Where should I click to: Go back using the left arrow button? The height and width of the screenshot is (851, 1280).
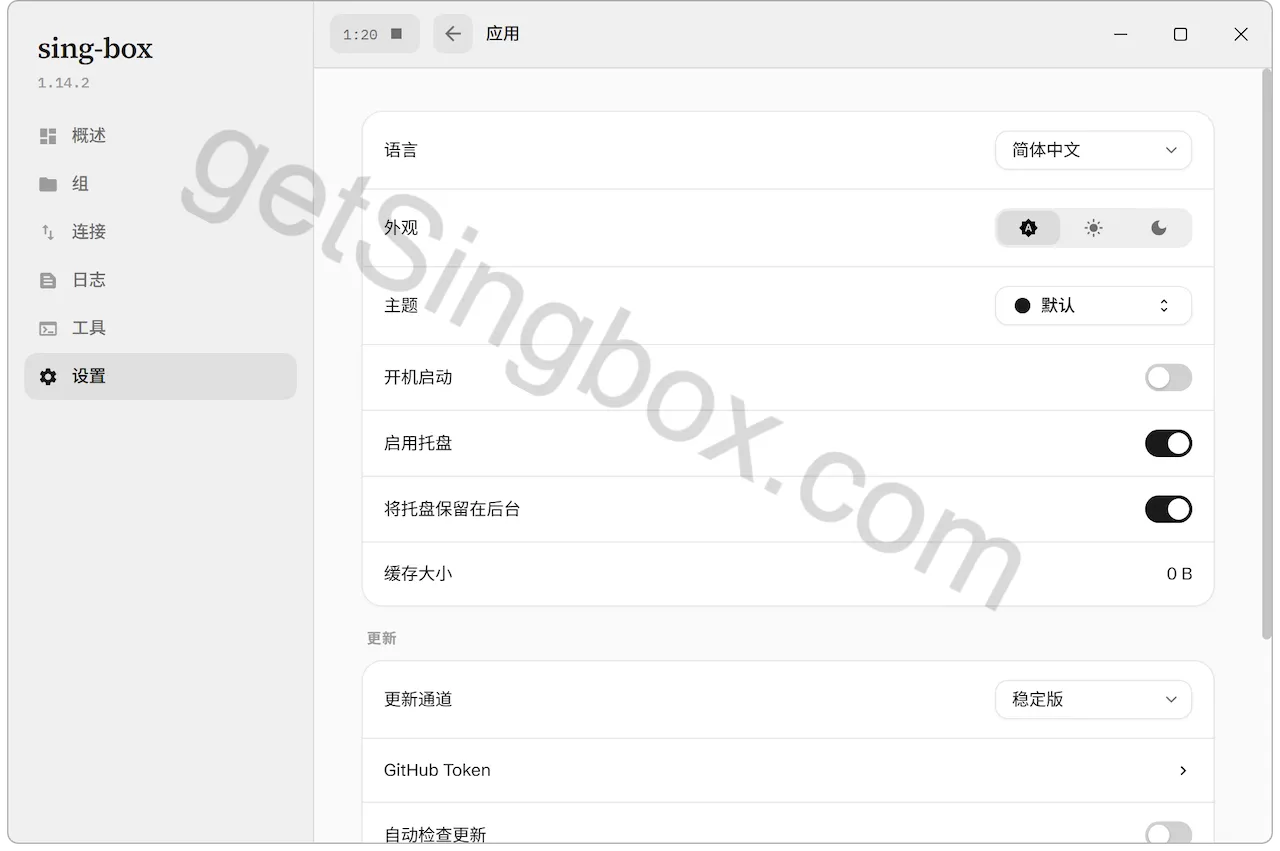453,34
